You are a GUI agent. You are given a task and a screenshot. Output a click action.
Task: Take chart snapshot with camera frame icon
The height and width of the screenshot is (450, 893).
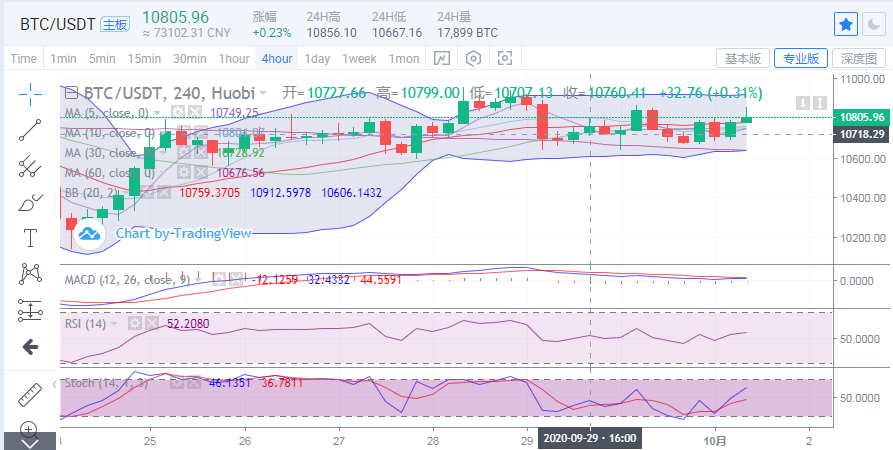coord(505,58)
